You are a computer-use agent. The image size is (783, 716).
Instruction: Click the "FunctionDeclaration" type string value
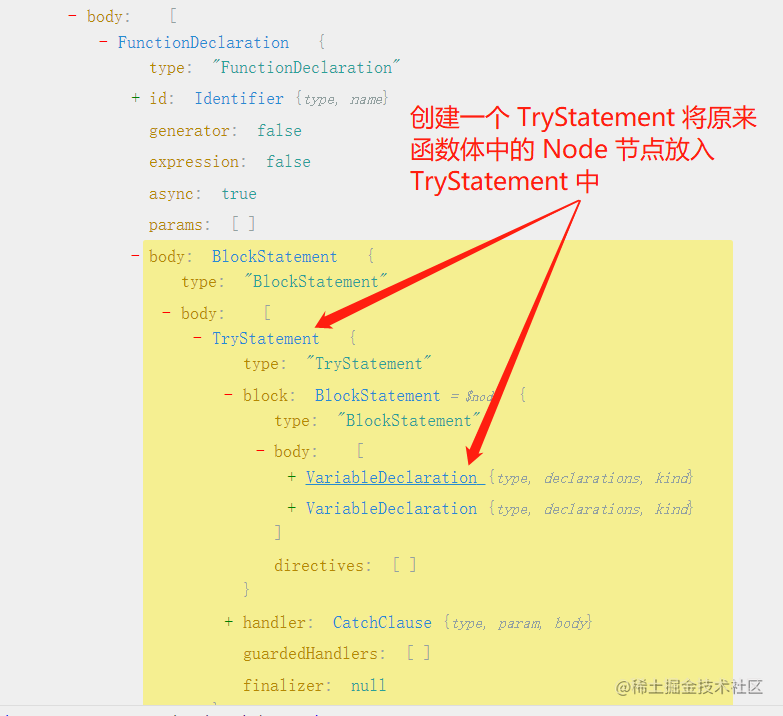[306, 67]
